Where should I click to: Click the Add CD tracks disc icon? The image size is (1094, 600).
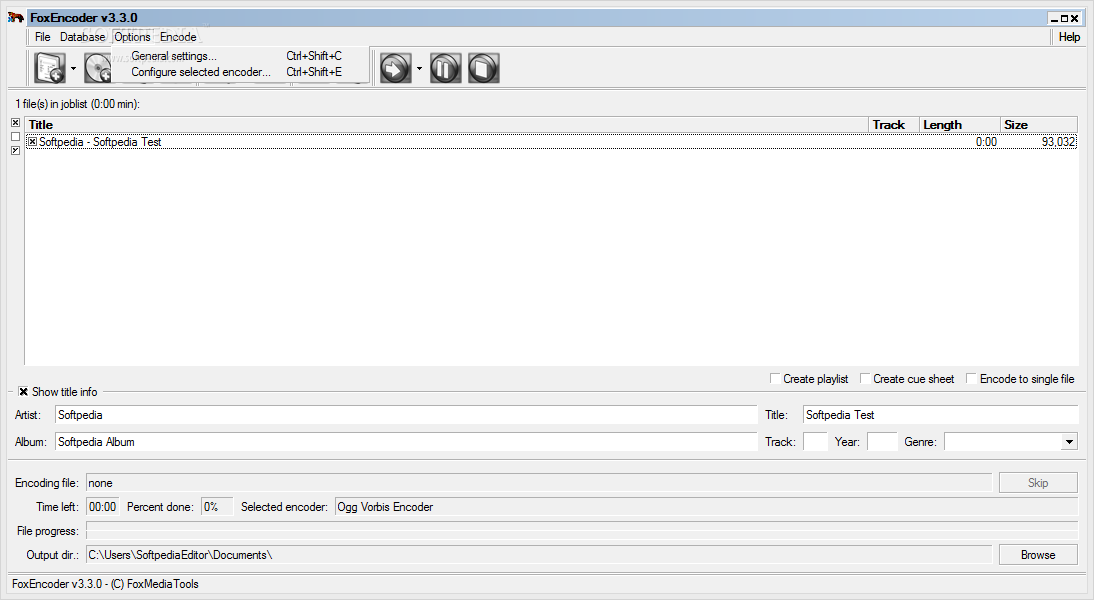tap(98, 68)
